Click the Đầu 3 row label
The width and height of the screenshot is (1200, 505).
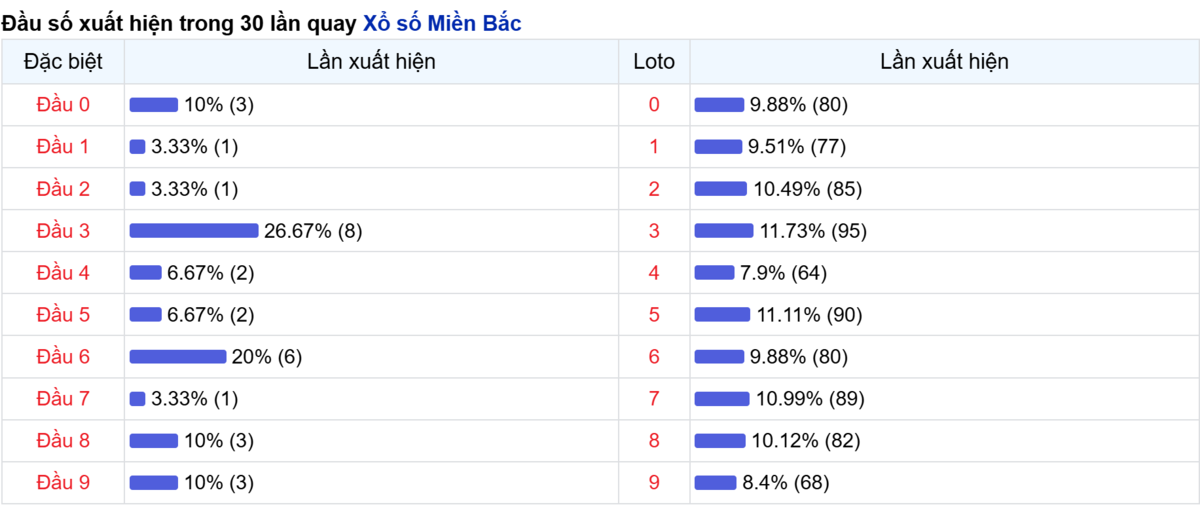63,231
